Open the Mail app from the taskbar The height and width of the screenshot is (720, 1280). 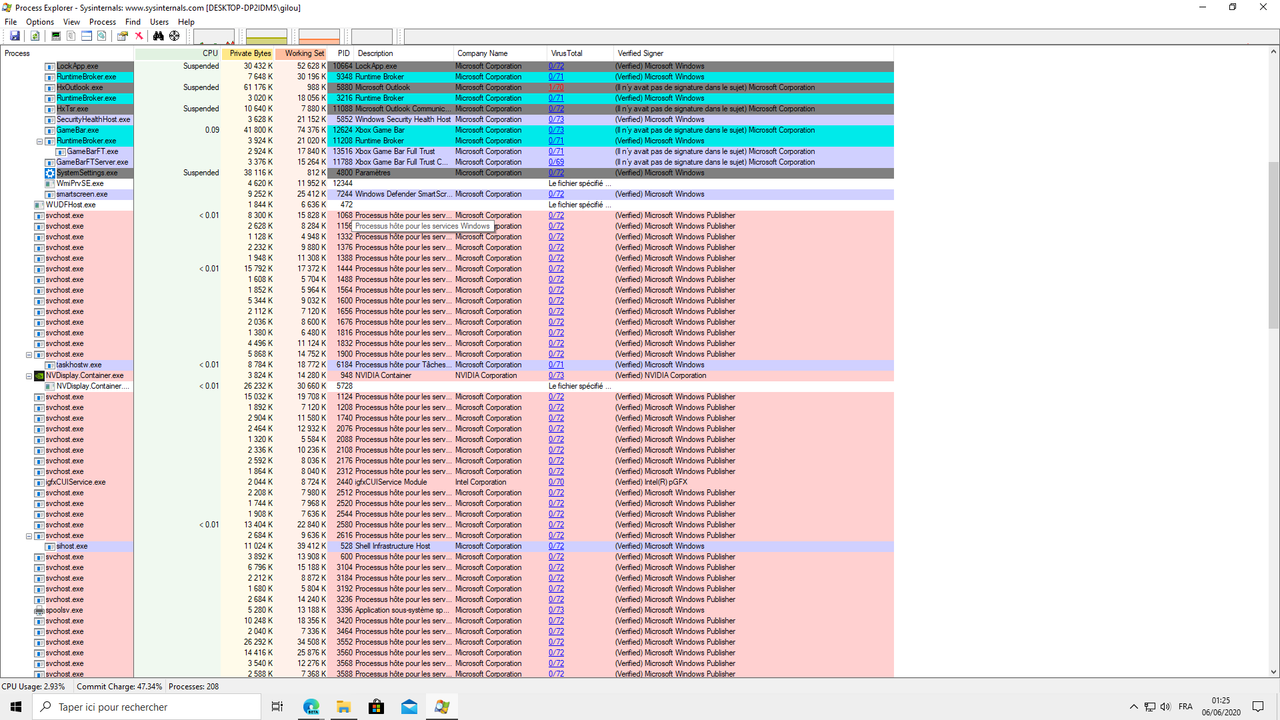(409, 707)
